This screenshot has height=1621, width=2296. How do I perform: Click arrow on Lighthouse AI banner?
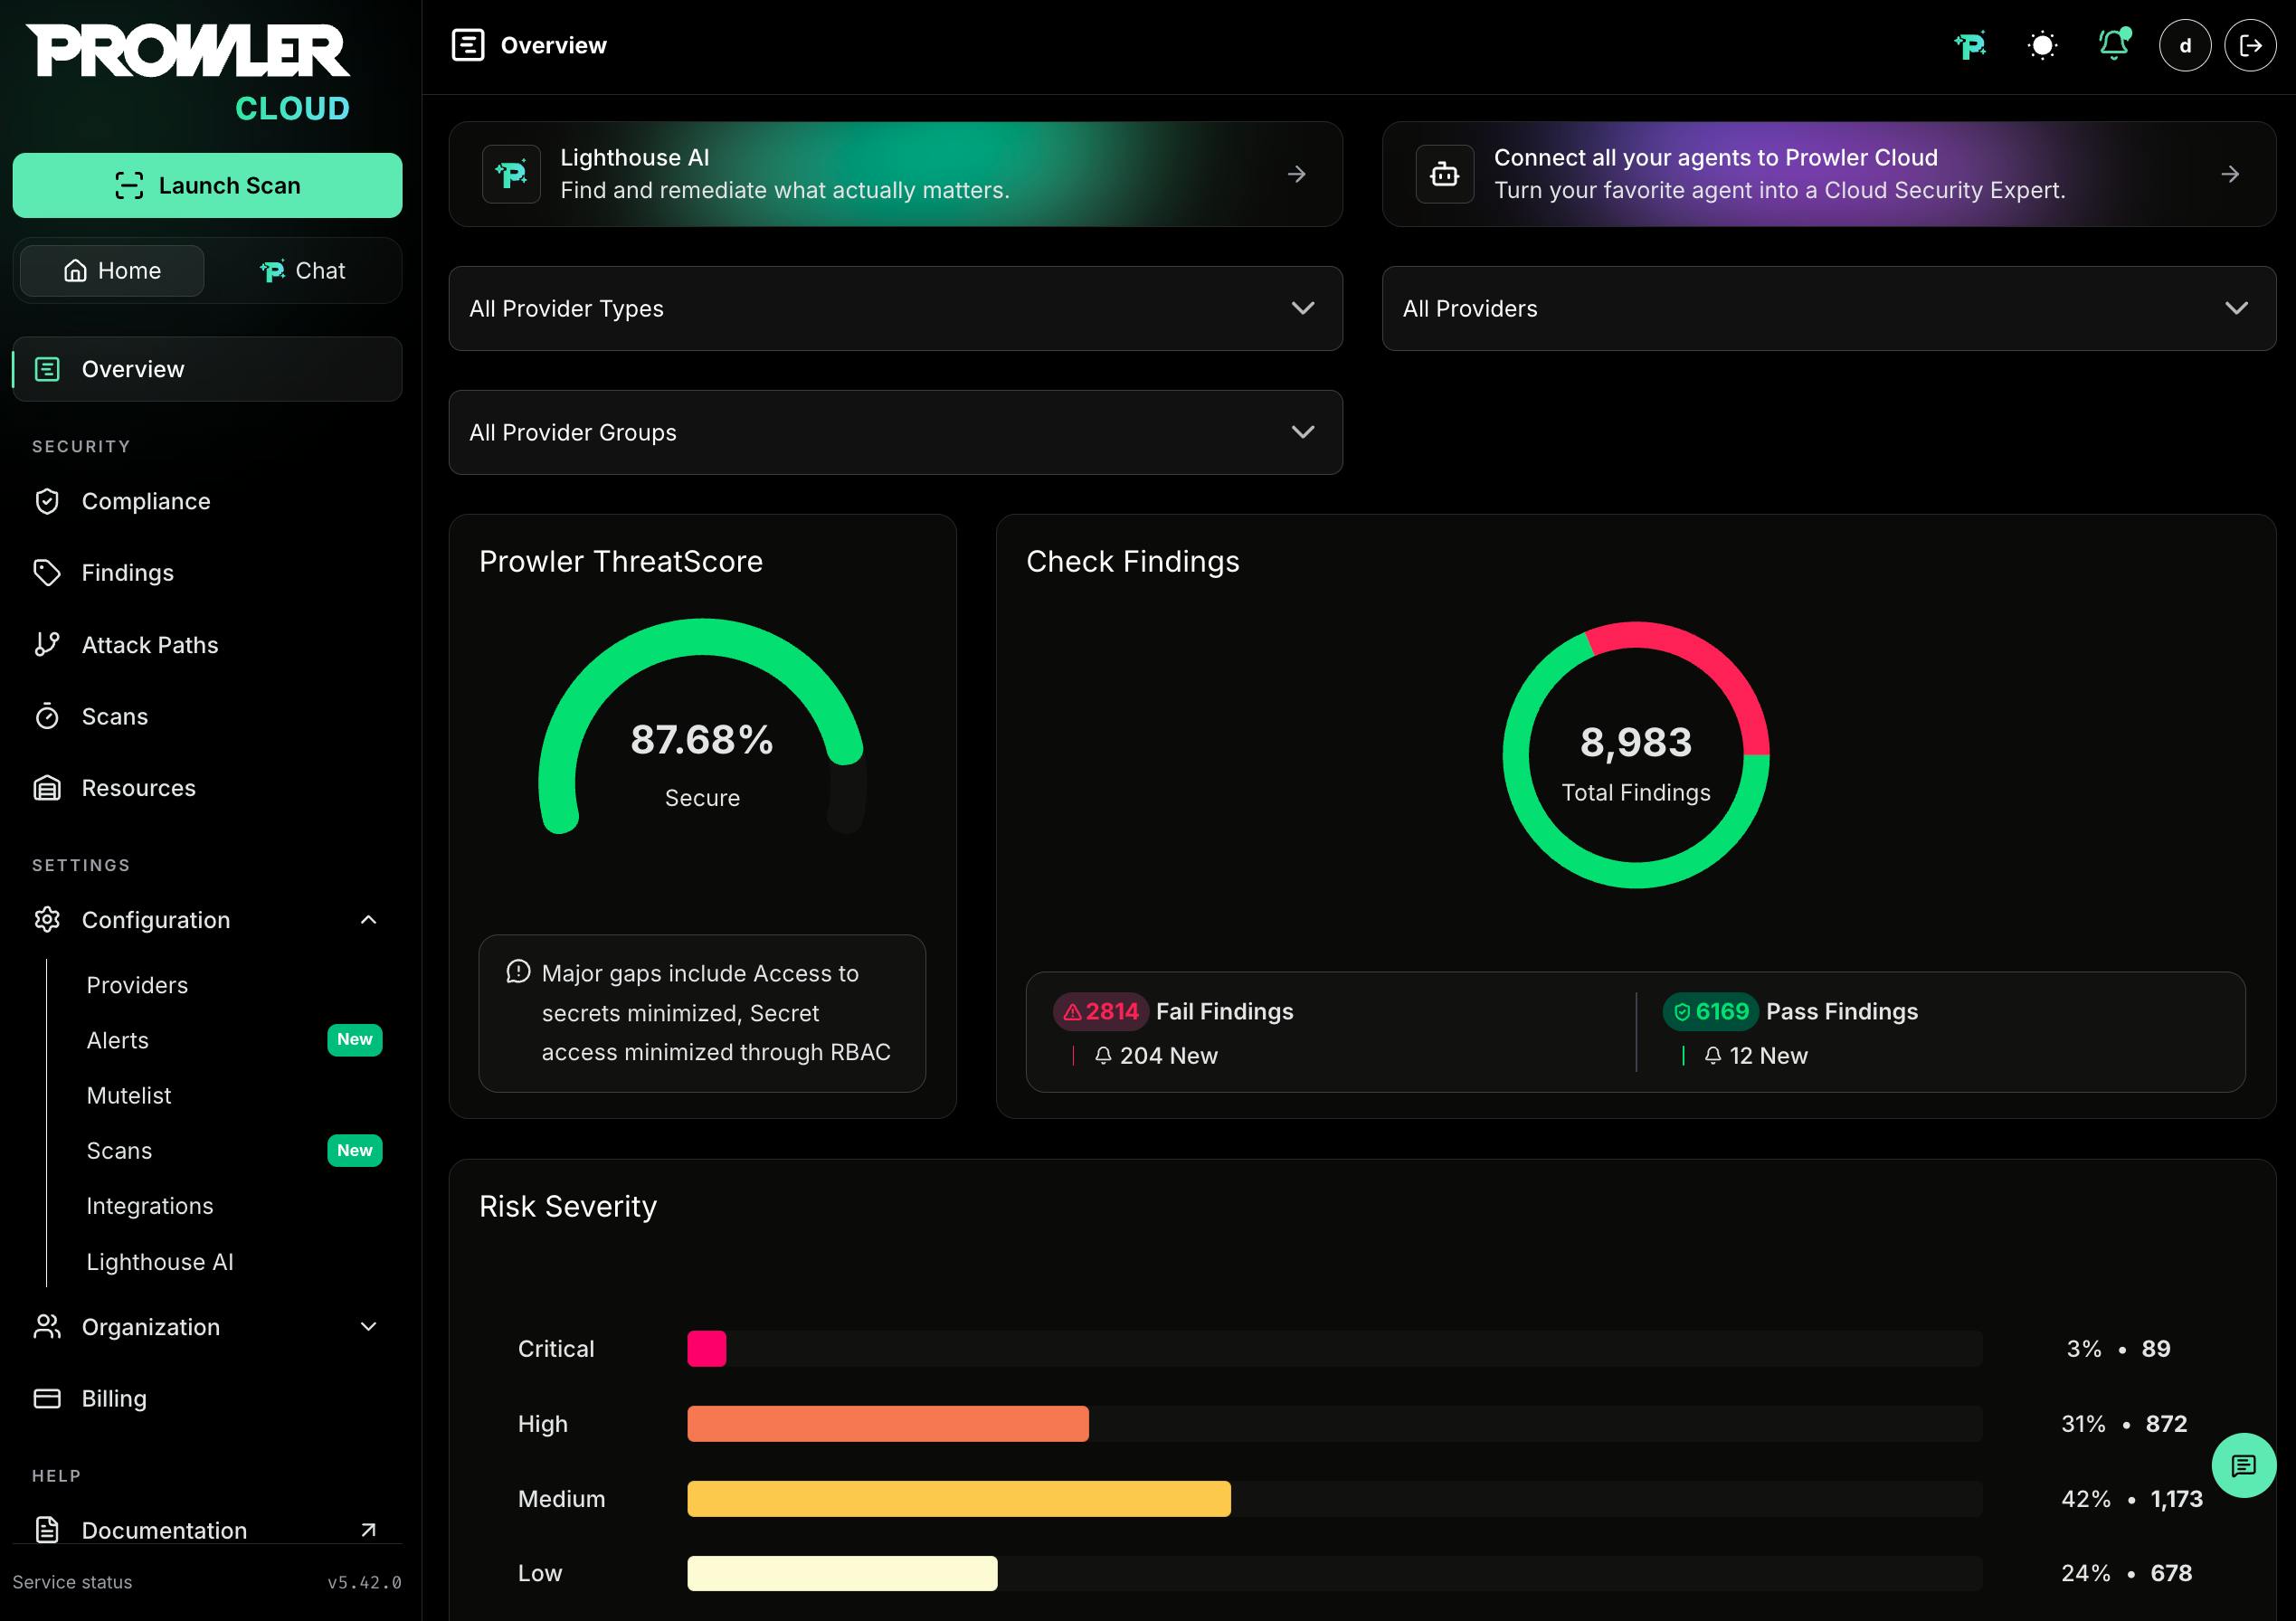coord(1296,174)
